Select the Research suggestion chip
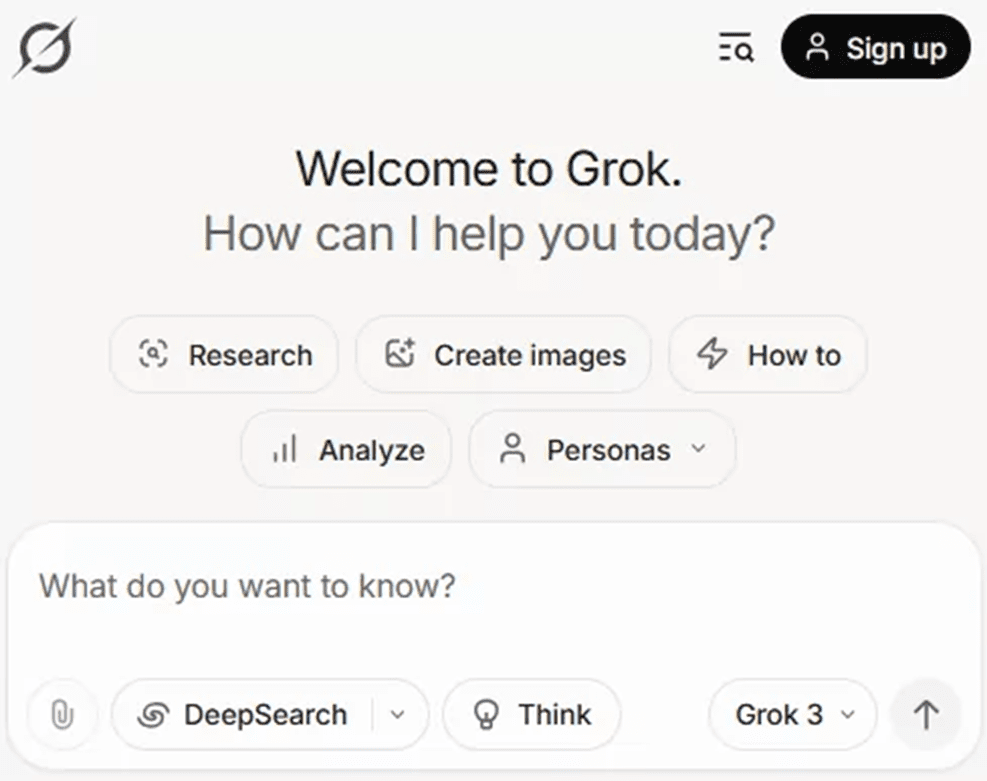The image size is (987, 781). 224,355
